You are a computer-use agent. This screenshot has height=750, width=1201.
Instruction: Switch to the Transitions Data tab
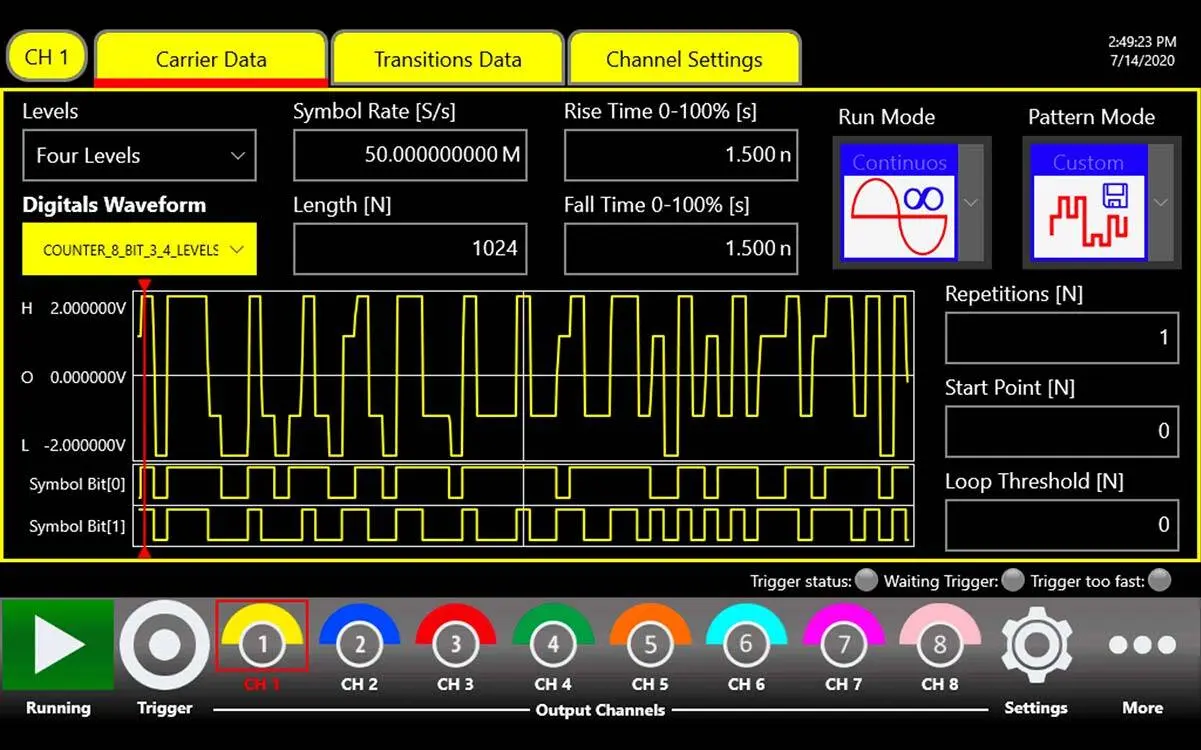(x=447, y=59)
